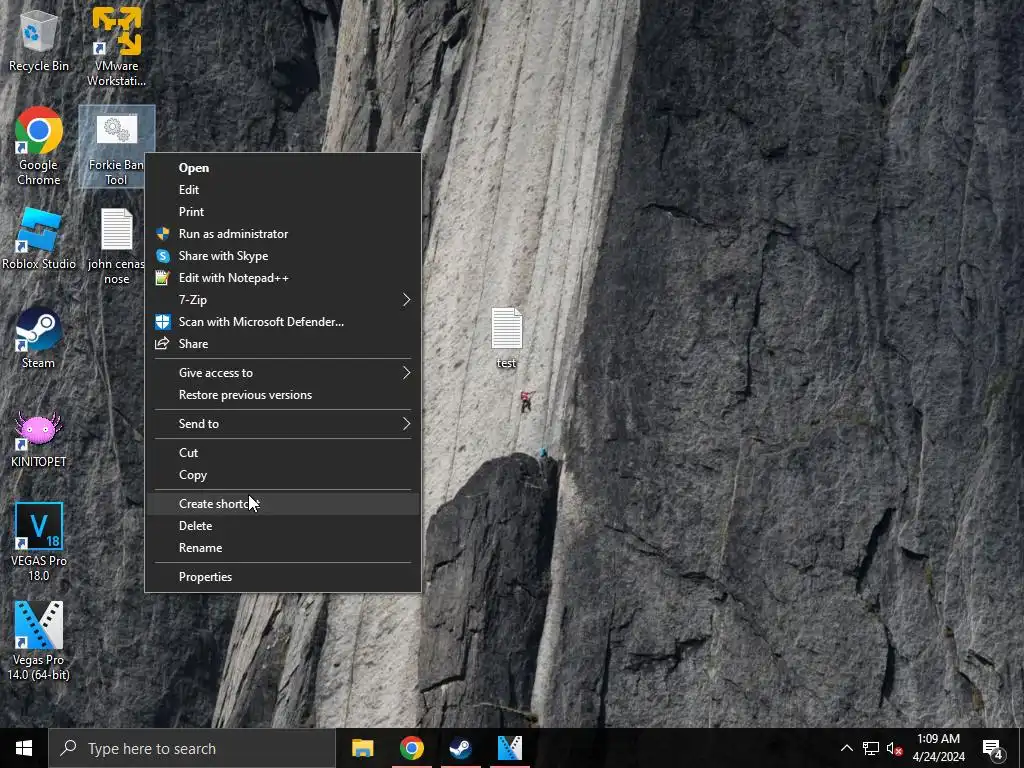The width and height of the screenshot is (1024, 768).
Task: Select Scan with Microsoft Defender...
Action: pos(283,322)
